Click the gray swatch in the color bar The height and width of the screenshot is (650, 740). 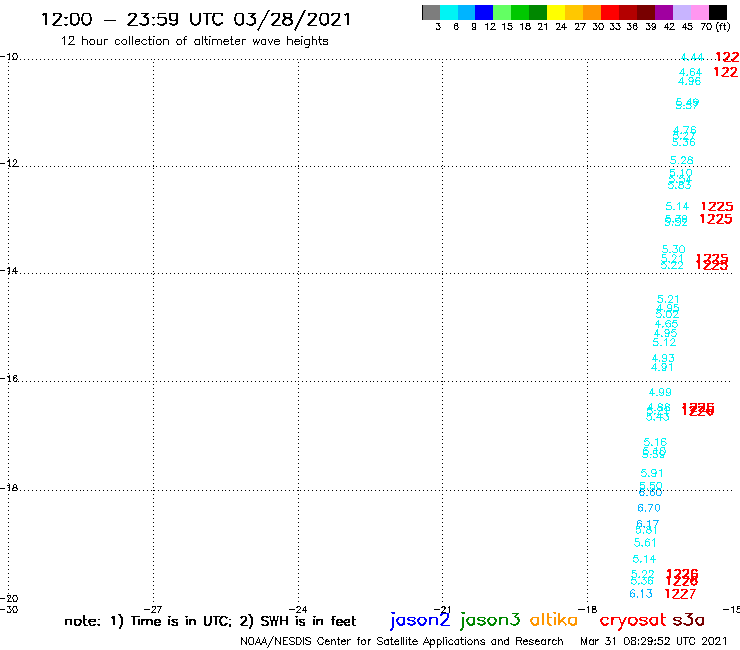tap(431, 12)
